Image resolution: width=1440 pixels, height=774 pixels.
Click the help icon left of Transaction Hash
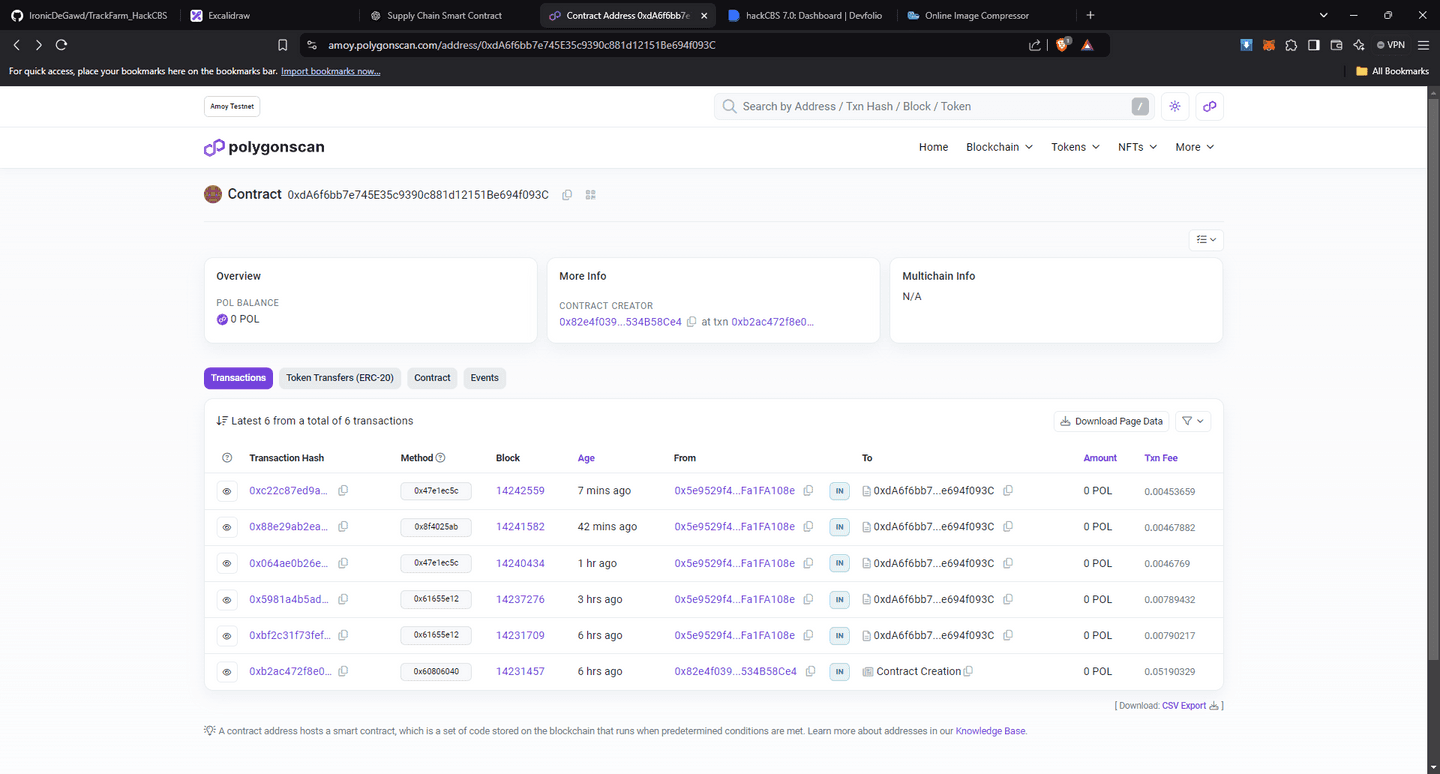[227, 458]
